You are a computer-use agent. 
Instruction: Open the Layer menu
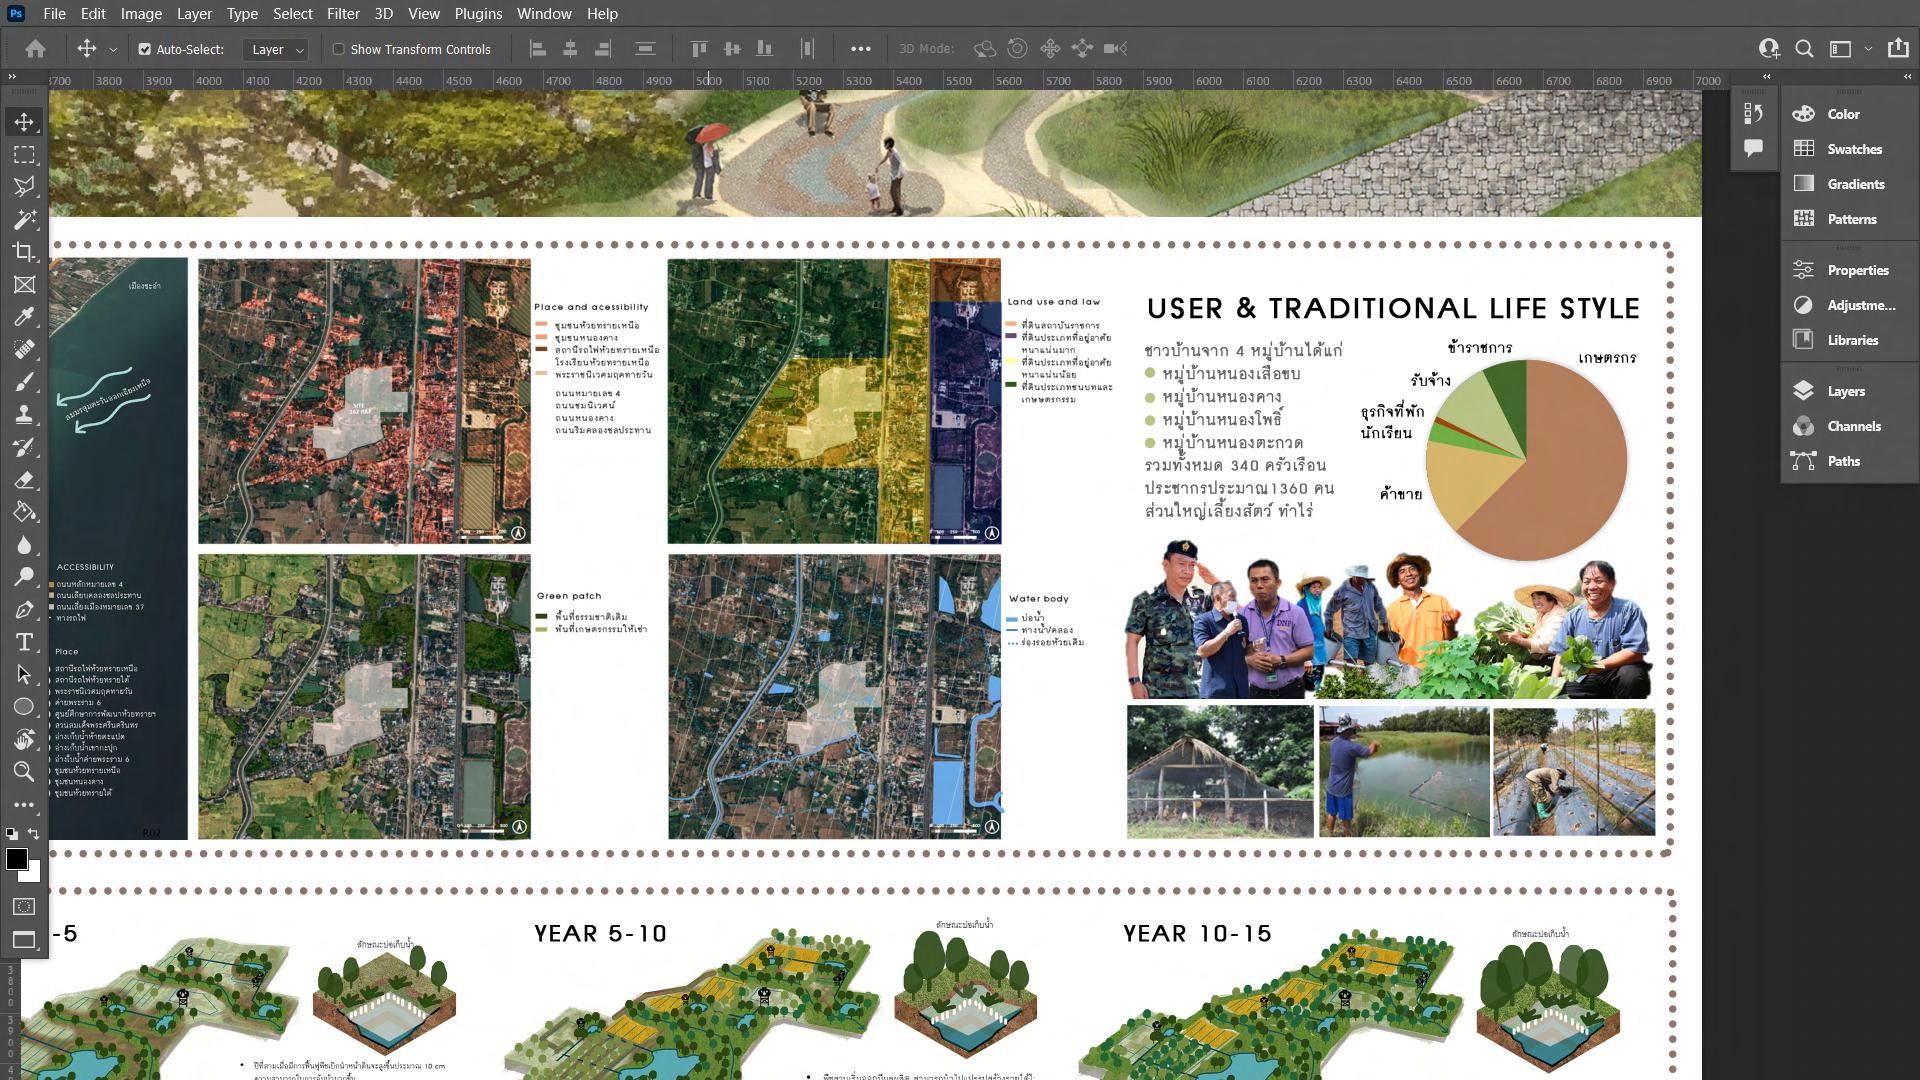pyautogui.click(x=194, y=14)
